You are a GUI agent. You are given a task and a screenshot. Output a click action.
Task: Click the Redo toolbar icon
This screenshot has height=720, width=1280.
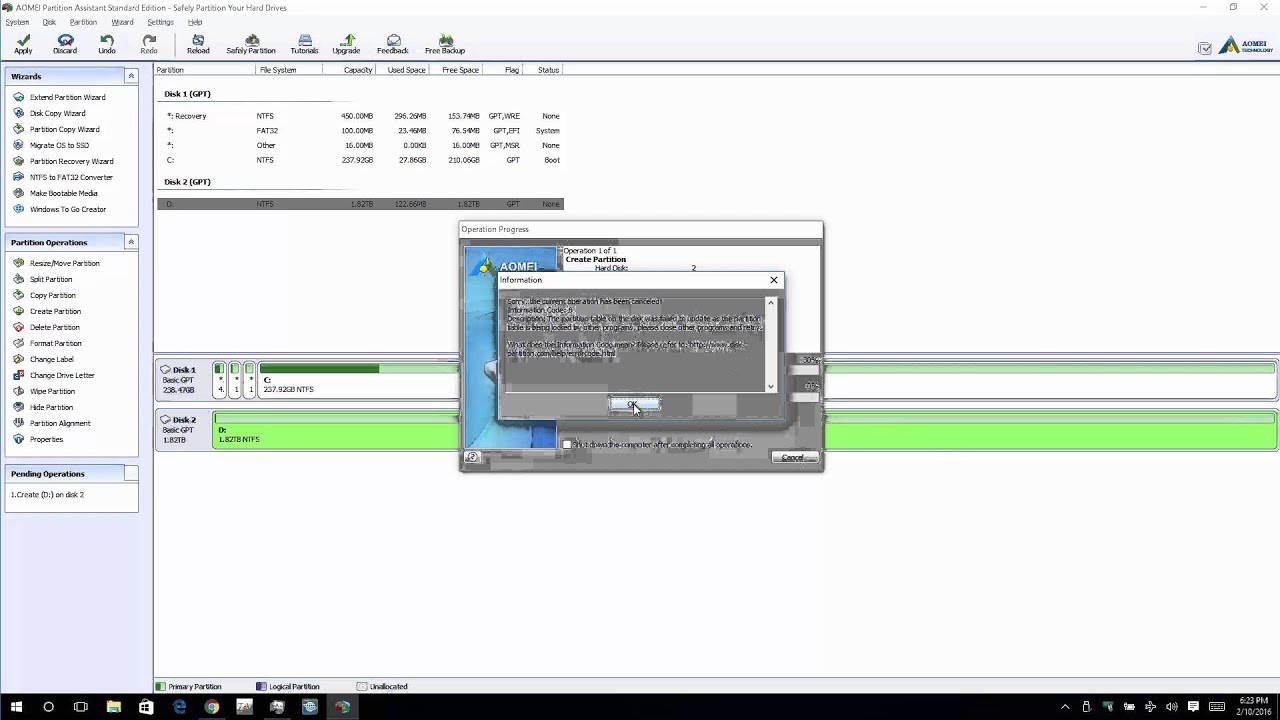(x=149, y=44)
